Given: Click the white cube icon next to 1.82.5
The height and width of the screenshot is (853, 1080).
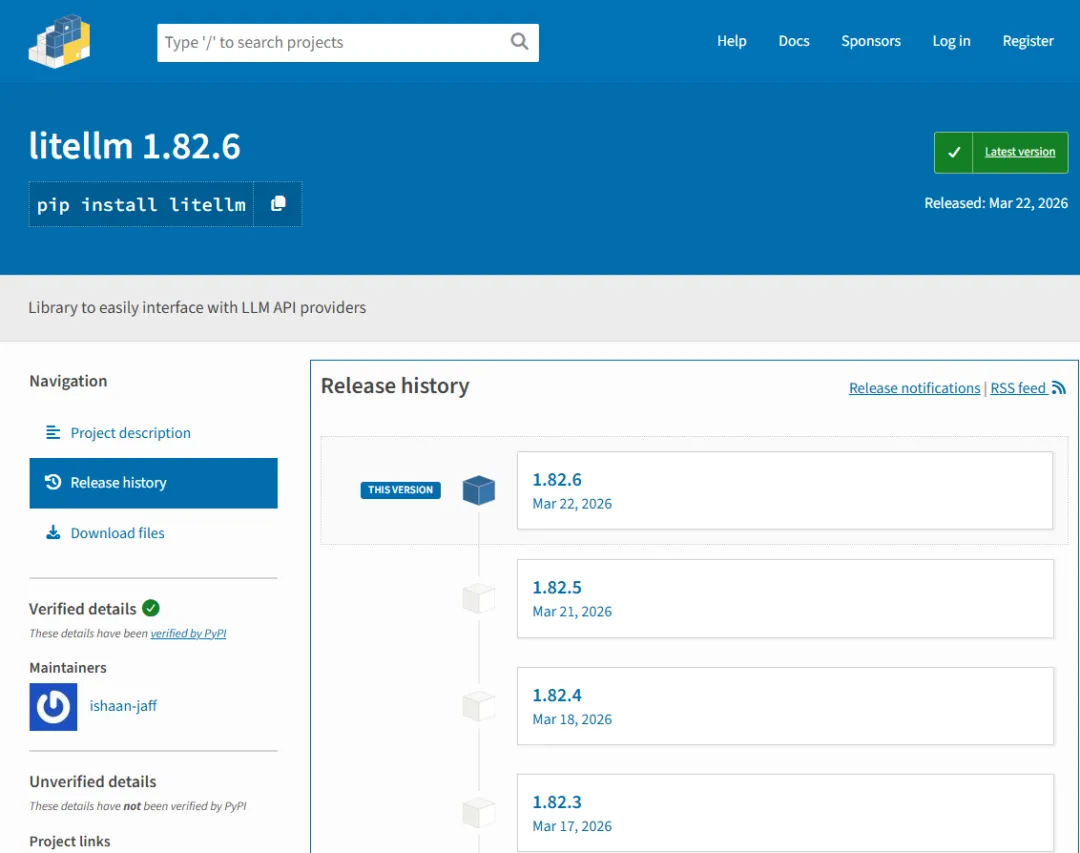Looking at the screenshot, I should pos(479,598).
